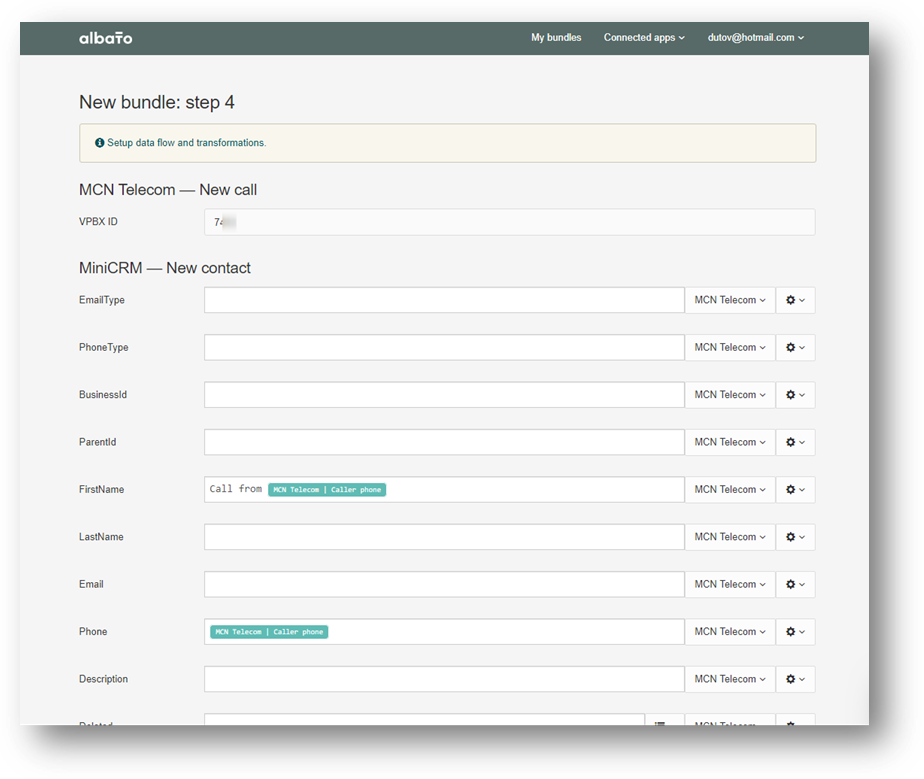This screenshot has height=779, width=924.
Task: Expand MCN Telecom dropdown for LastName
Action: (x=730, y=537)
